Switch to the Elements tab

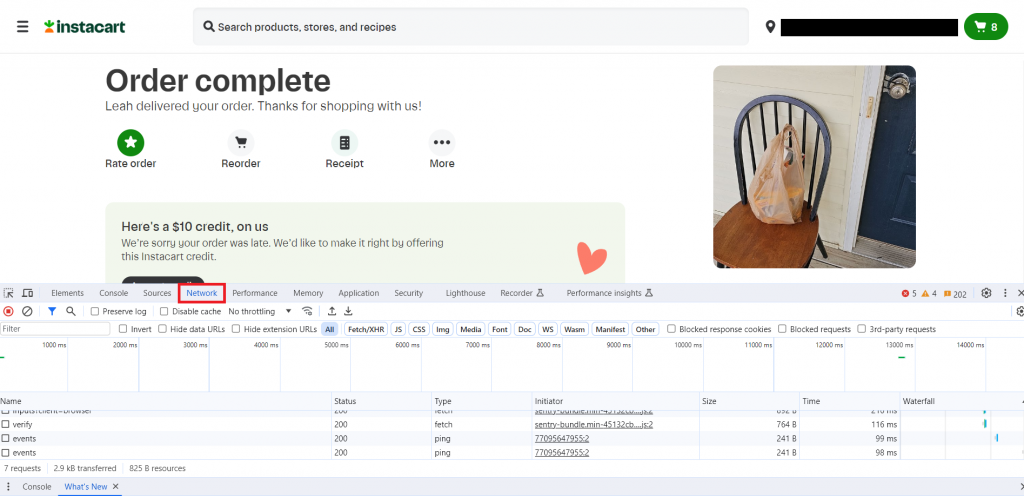pos(67,293)
